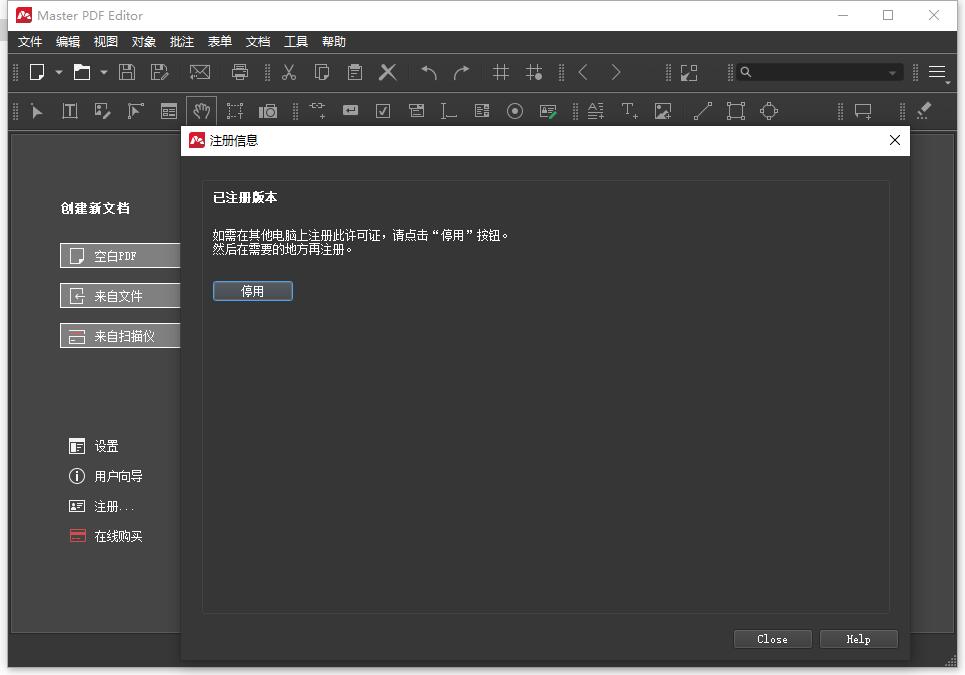Select the line drawing tool

[703, 111]
